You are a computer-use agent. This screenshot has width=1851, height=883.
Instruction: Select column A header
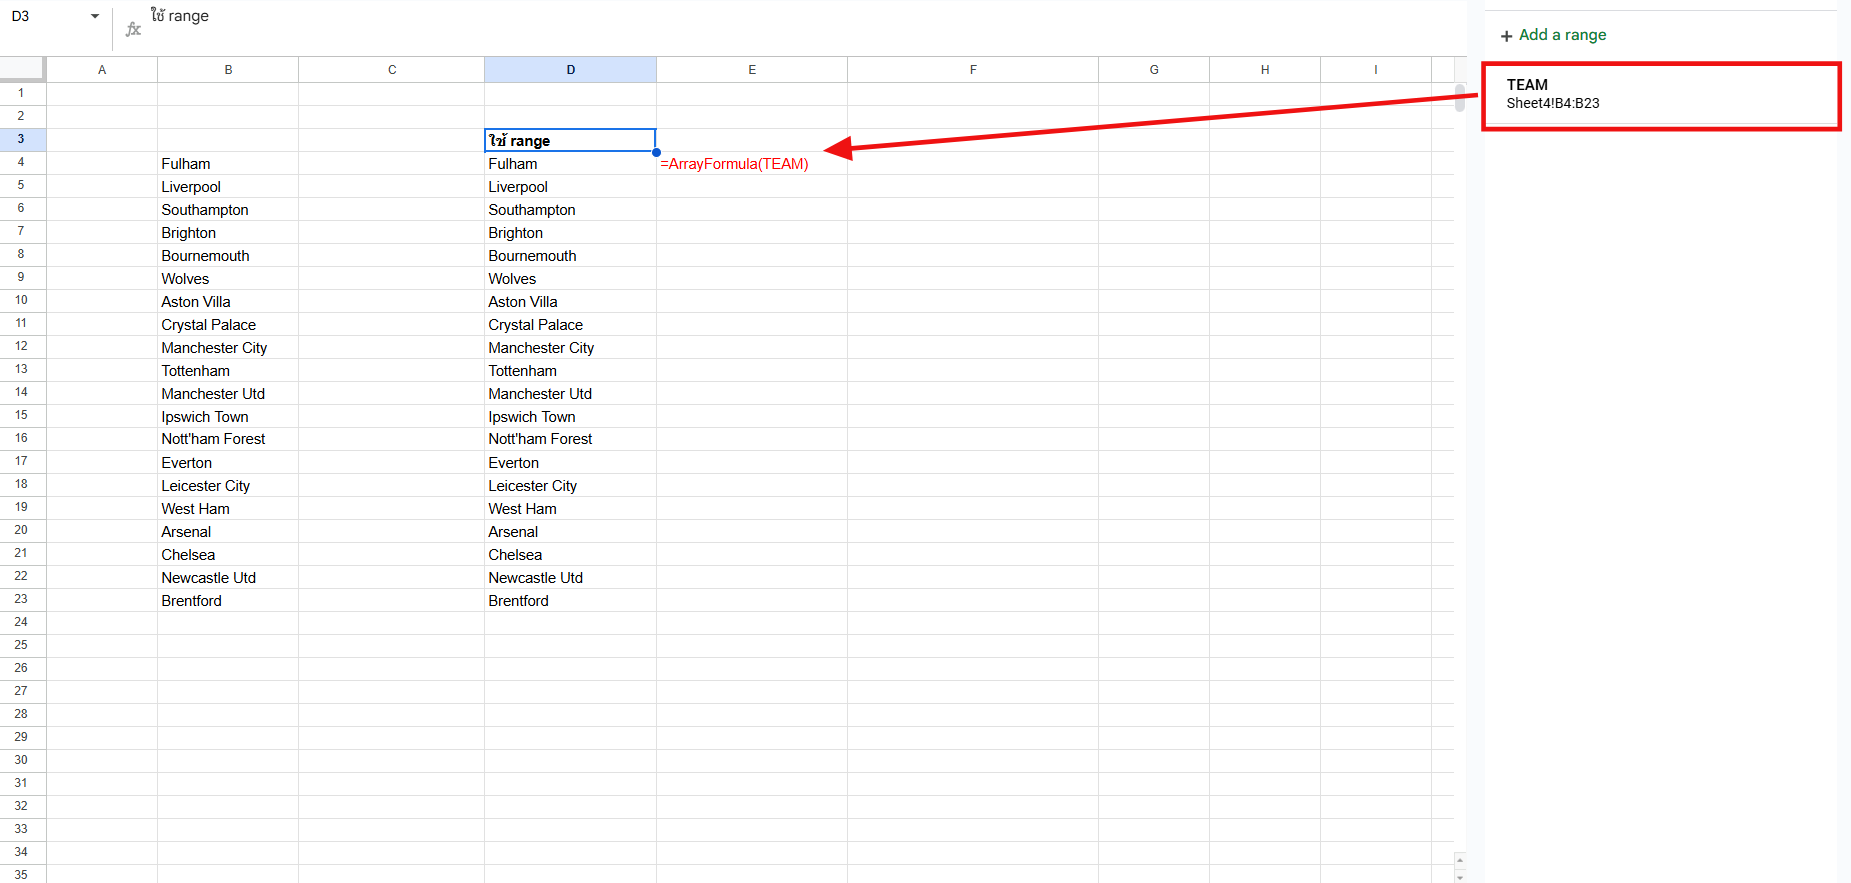(102, 70)
